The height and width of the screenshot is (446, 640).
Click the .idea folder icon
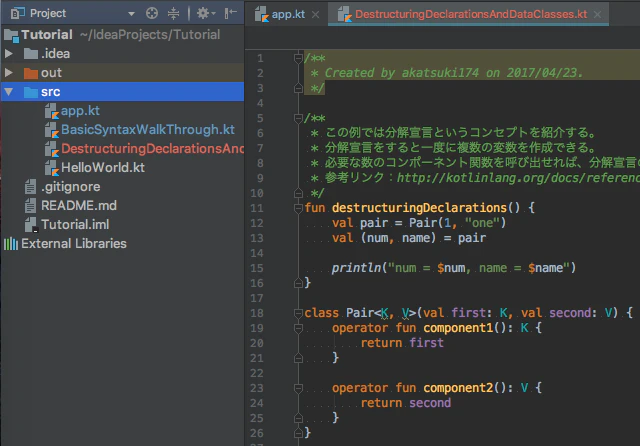click(31, 53)
